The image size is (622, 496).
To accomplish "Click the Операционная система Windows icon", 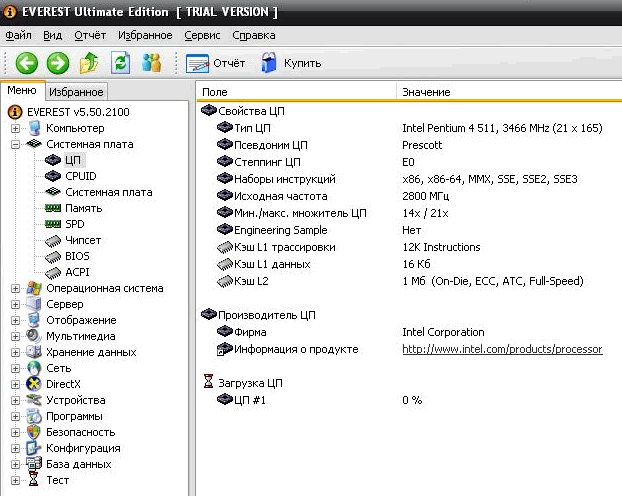I will click(x=34, y=288).
